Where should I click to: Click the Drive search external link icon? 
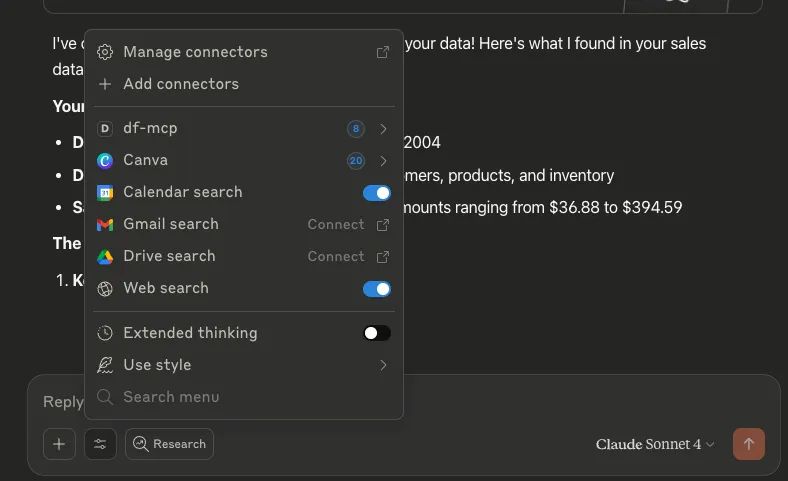click(383, 257)
